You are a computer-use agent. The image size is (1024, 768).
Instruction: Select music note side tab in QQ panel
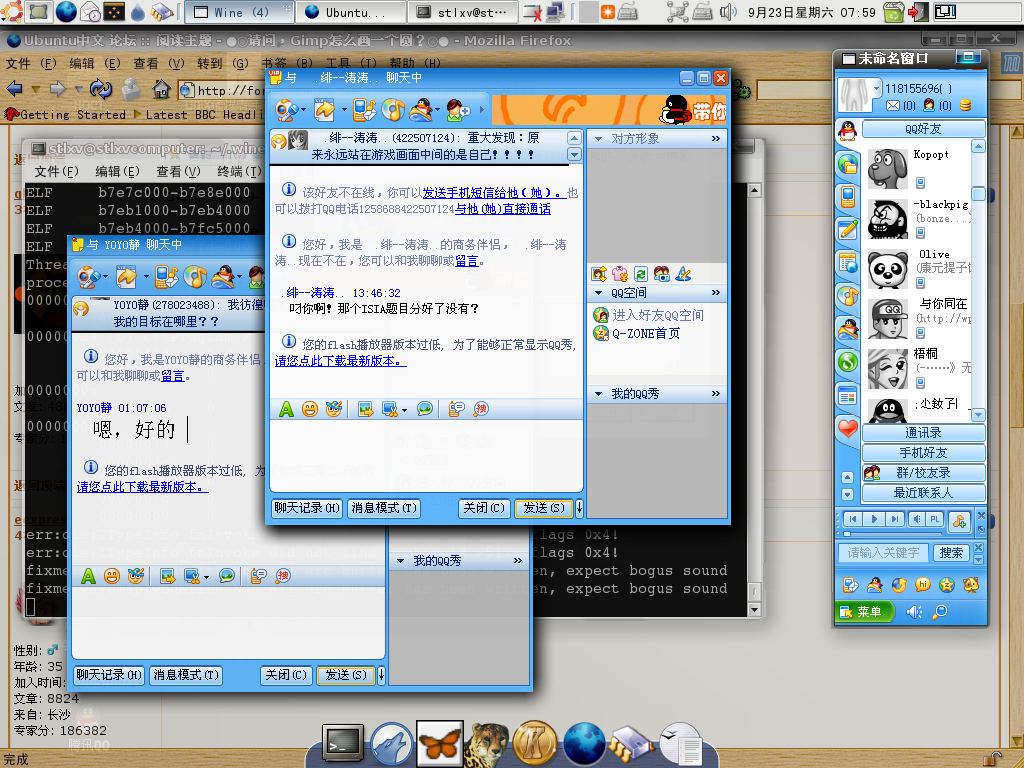pyautogui.click(x=848, y=296)
